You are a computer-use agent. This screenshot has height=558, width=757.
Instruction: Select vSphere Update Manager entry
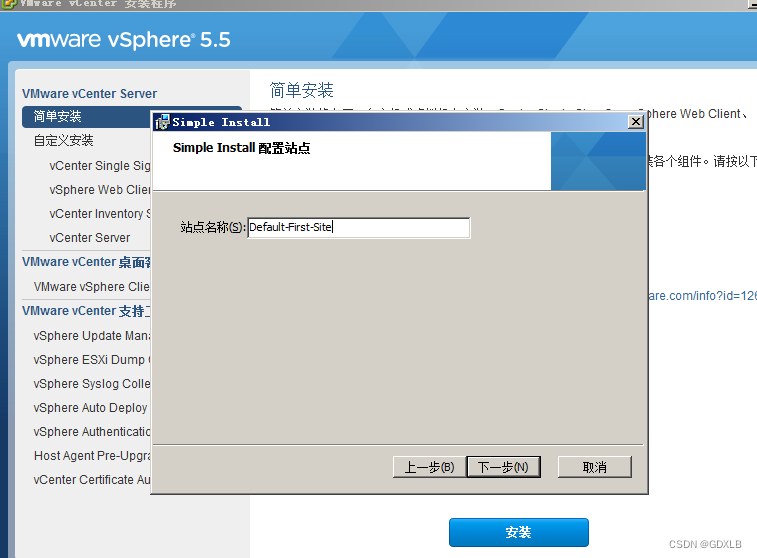coord(92,335)
